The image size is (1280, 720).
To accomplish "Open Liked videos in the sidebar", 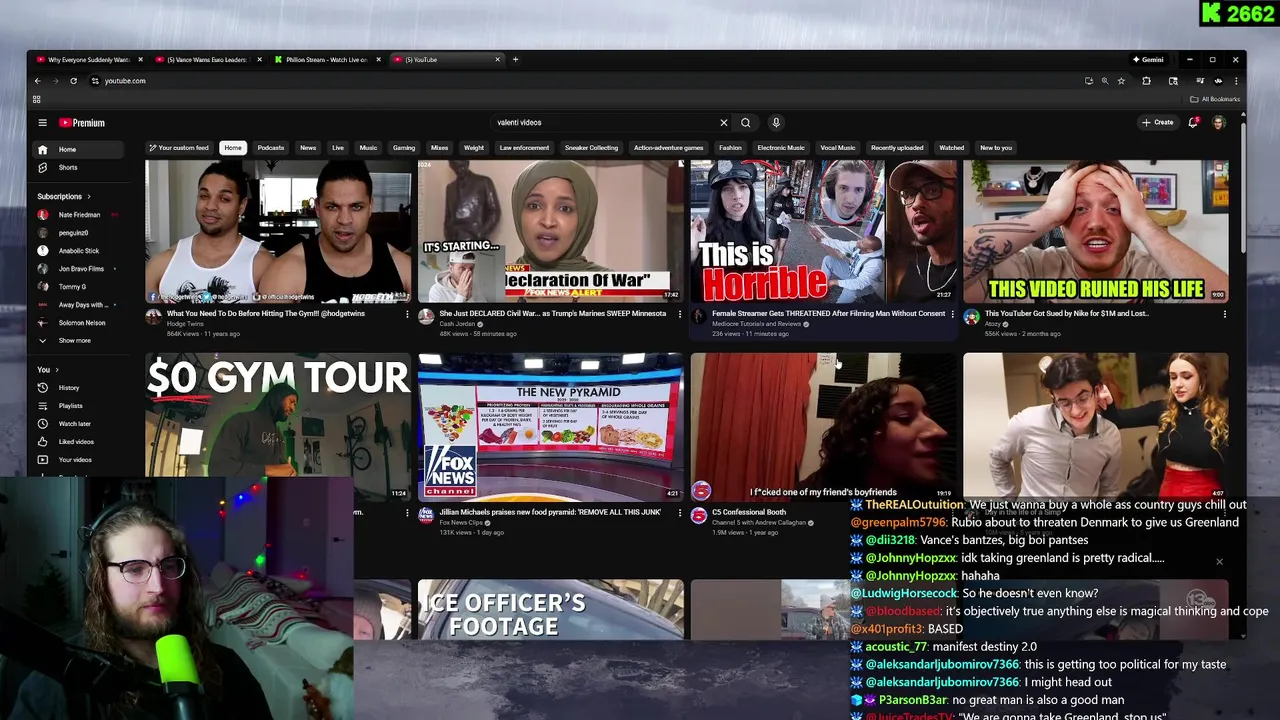I will pyautogui.click(x=78, y=442).
